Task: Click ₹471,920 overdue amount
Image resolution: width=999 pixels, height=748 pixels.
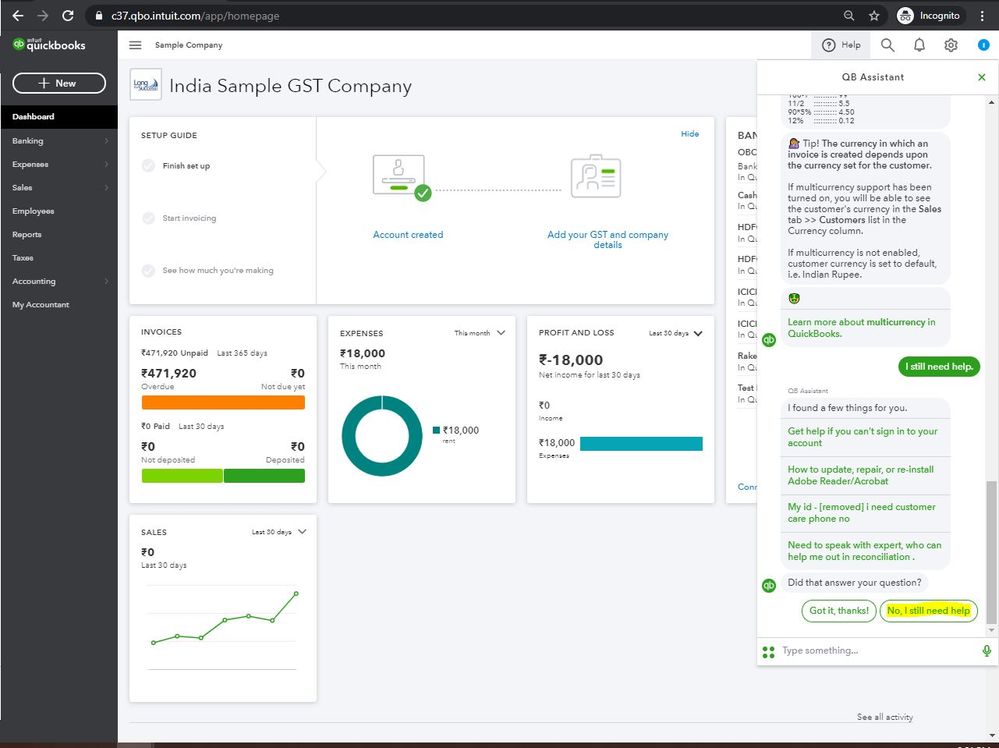Action: 169,373
